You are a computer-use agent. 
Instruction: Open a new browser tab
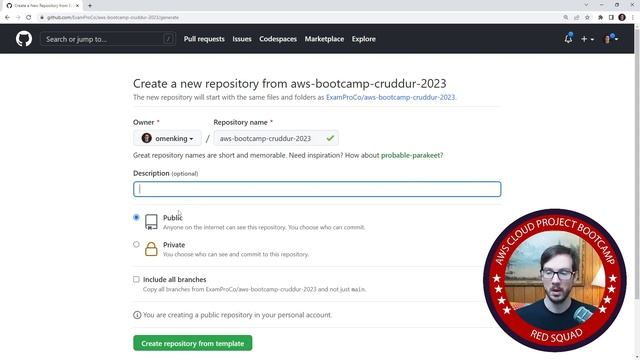coord(90,6)
